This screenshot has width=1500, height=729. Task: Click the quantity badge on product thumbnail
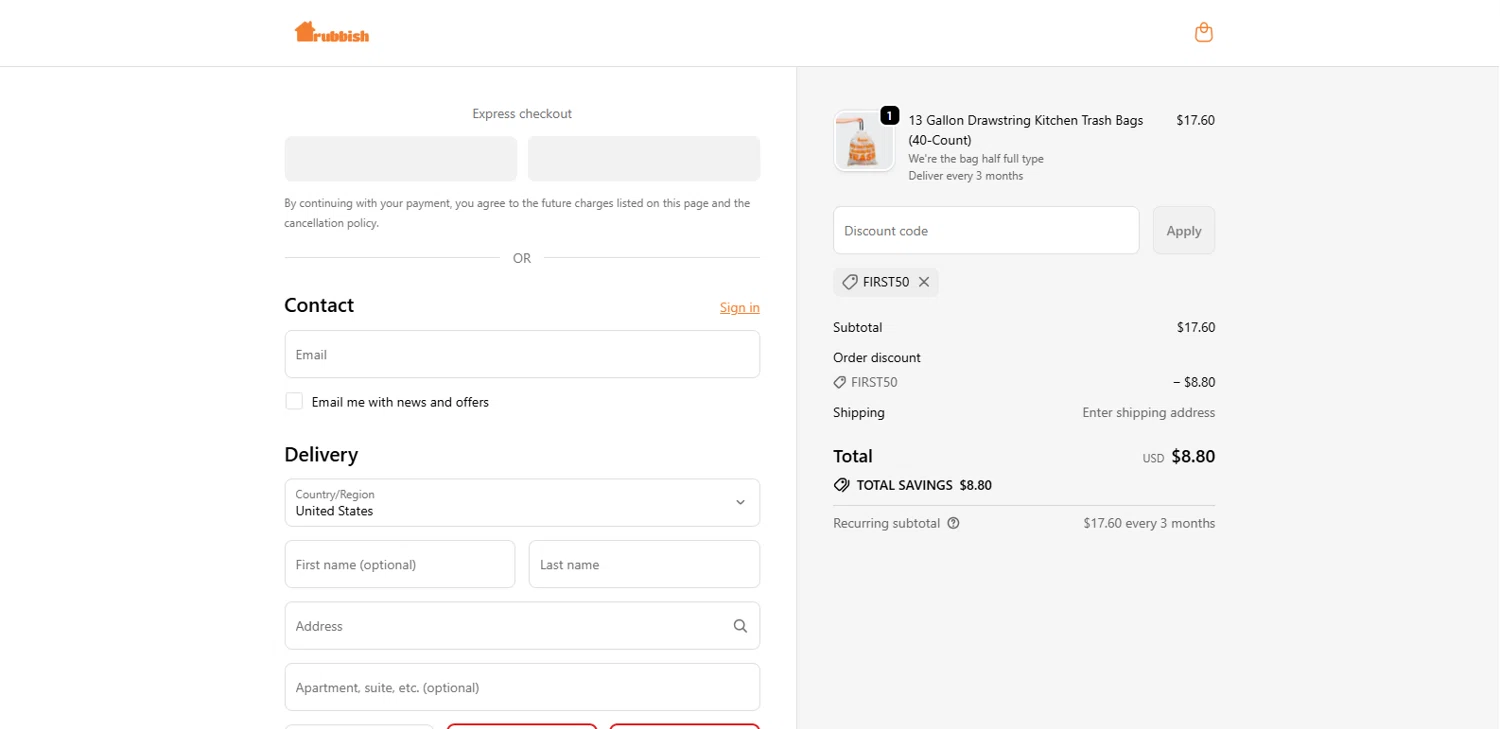tap(890, 115)
